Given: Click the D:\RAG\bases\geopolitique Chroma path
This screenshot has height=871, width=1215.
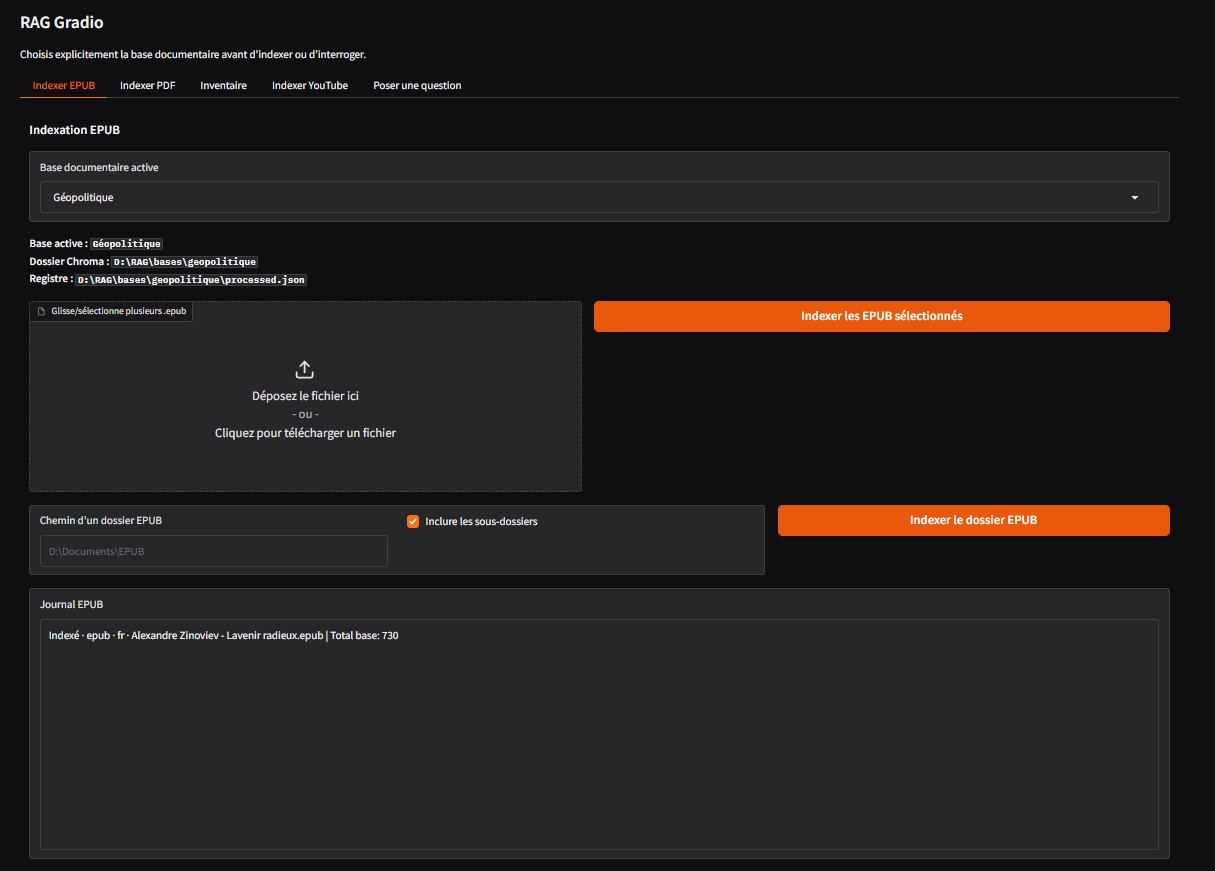Looking at the screenshot, I should (185, 262).
